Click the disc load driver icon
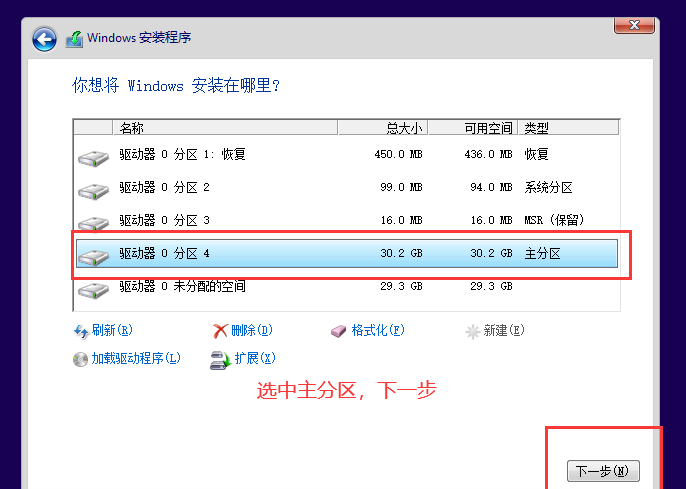The width and height of the screenshot is (686, 489). [x=80, y=360]
